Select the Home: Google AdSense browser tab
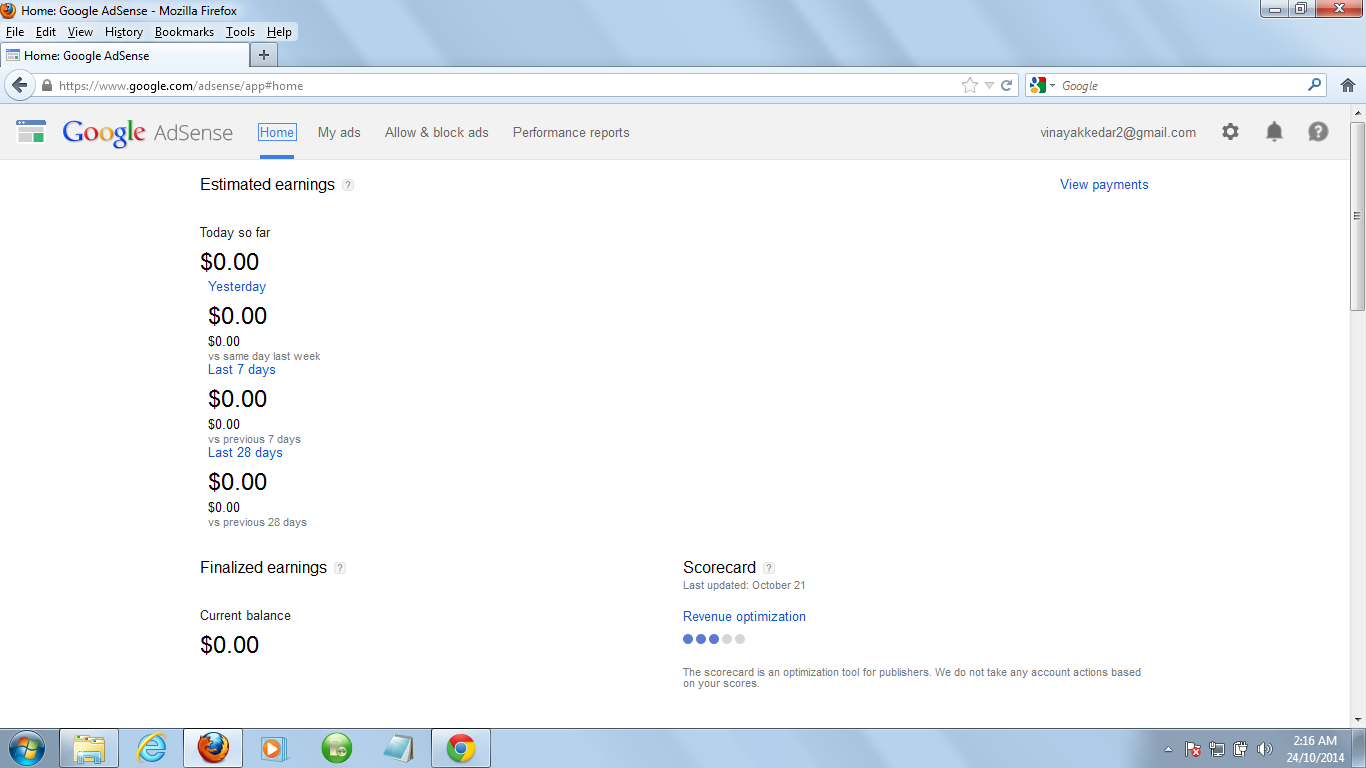The image size is (1366, 768). 124,55
